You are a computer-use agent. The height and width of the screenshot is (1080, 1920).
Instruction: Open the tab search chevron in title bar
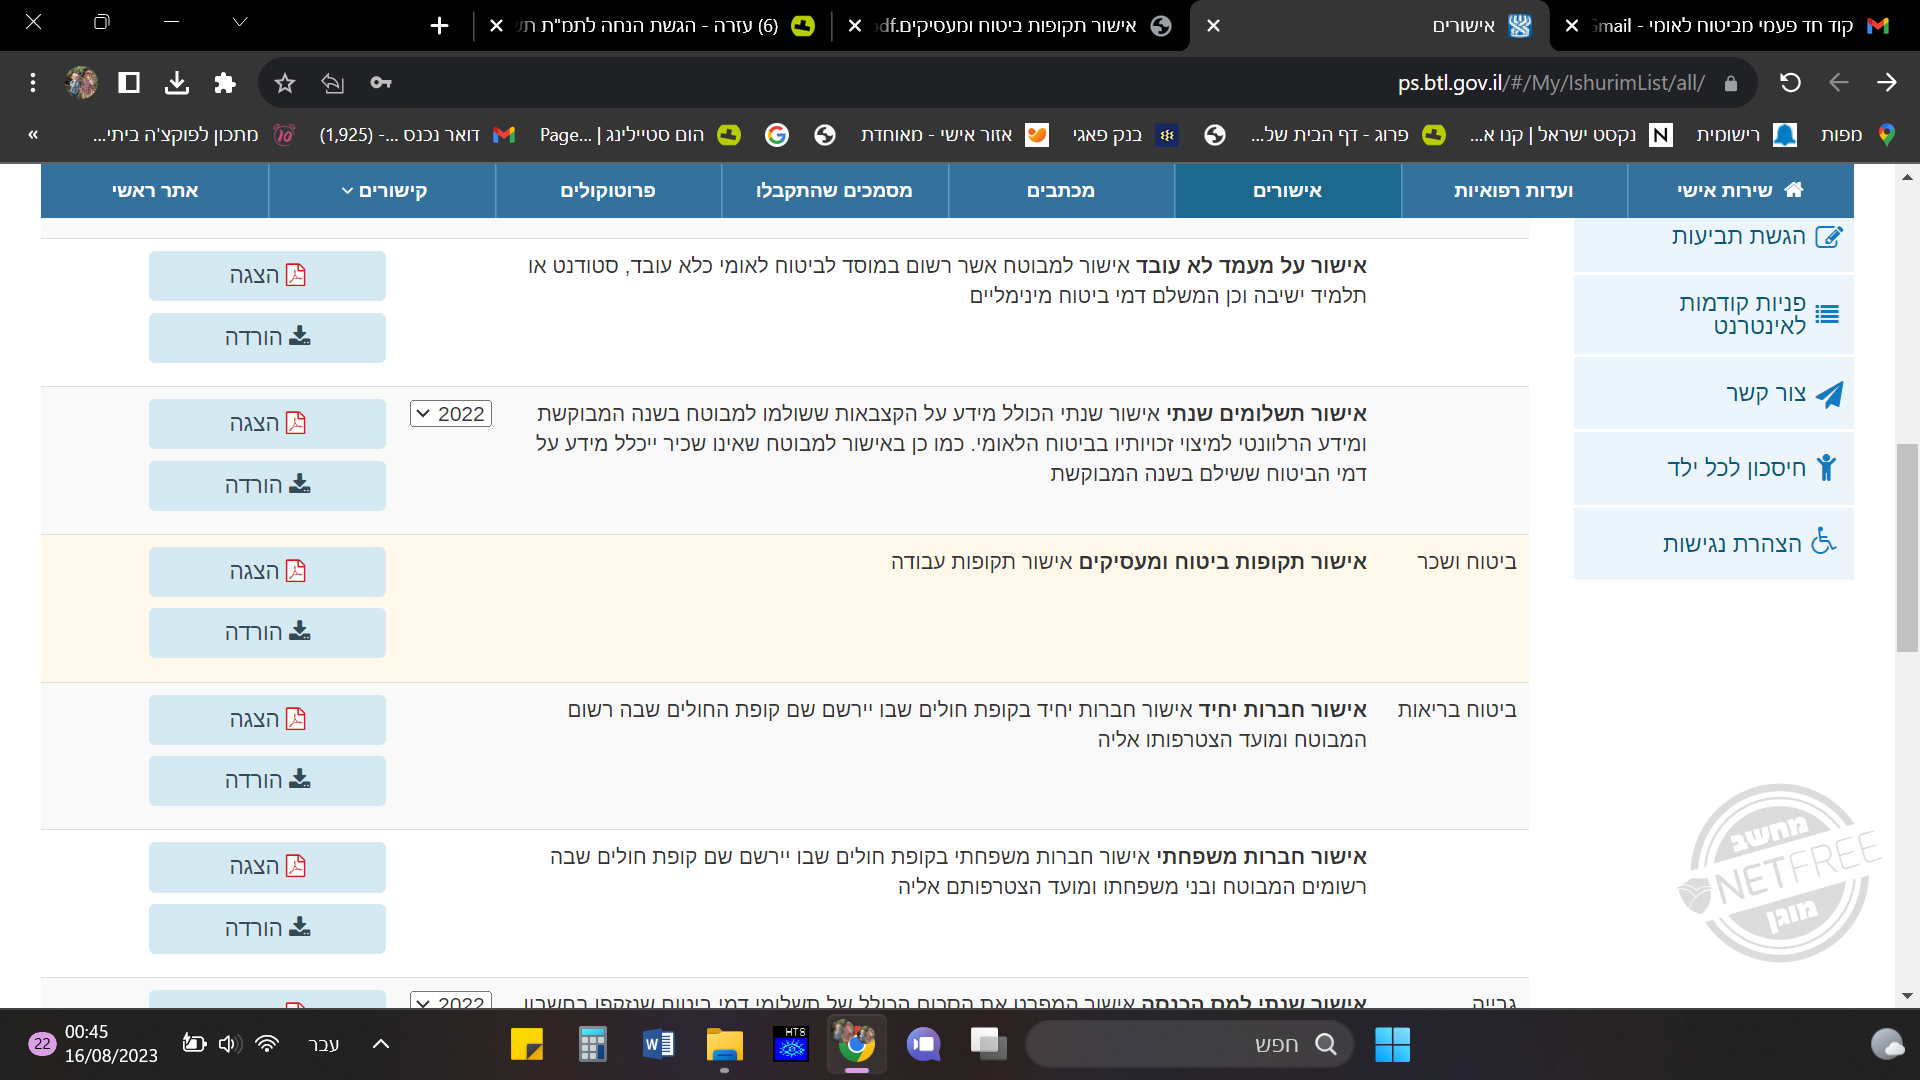point(239,22)
